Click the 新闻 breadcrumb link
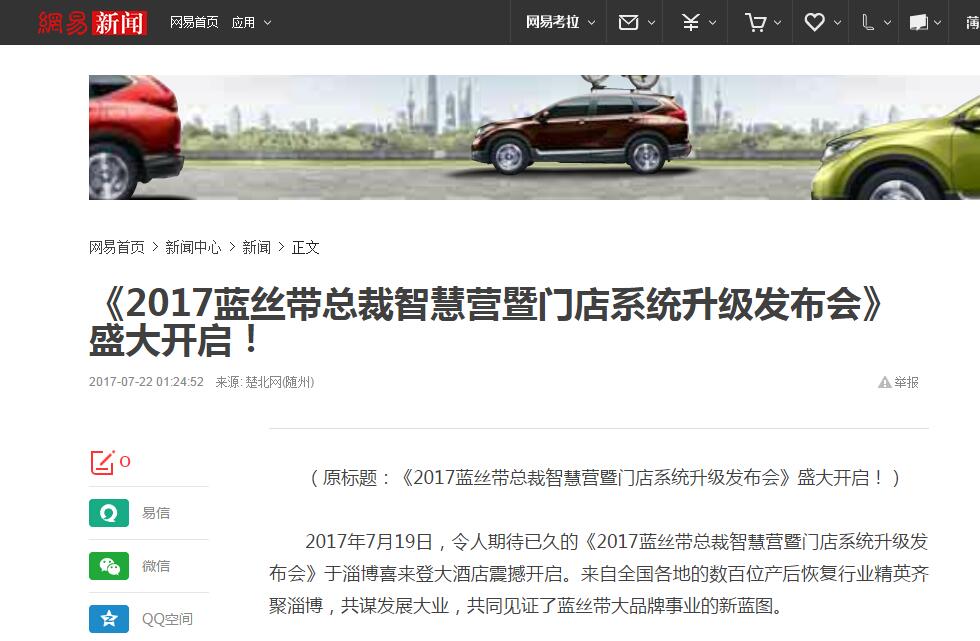This screenshot has height=641, width=980. coord(256,247)
